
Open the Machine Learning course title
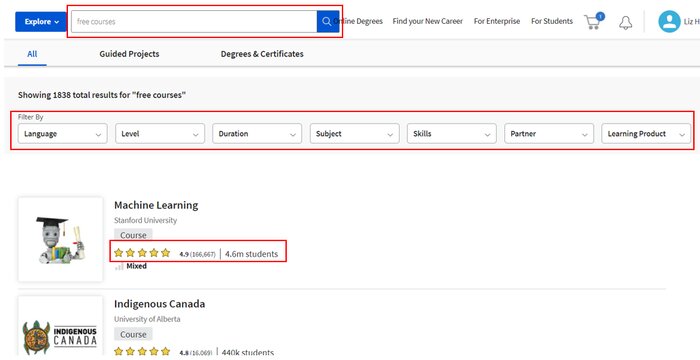[x=156, y=205]
